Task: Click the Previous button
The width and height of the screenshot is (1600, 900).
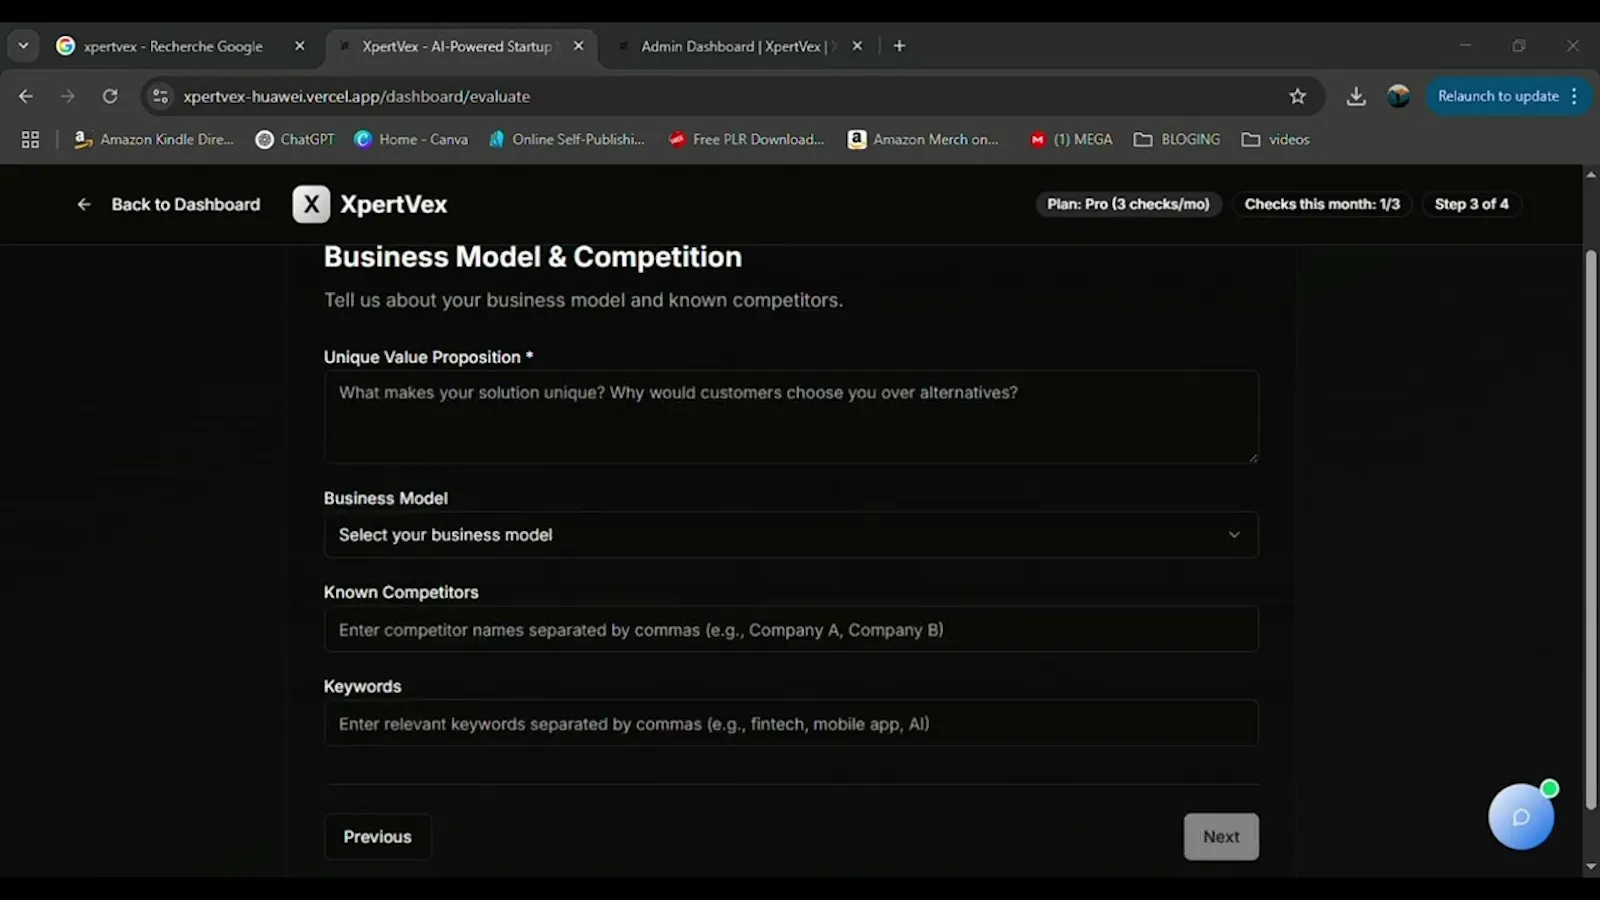Action: 377,837
